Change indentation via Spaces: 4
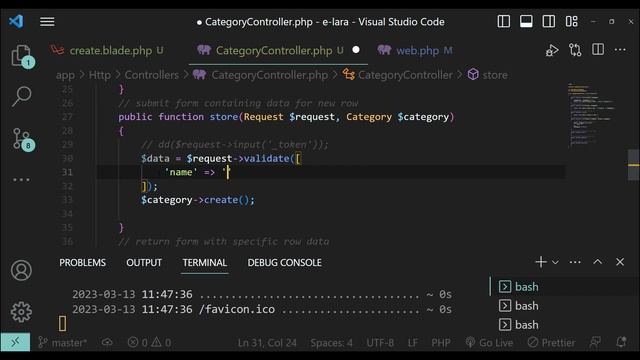640x360 pixels. tap(331, 343)
